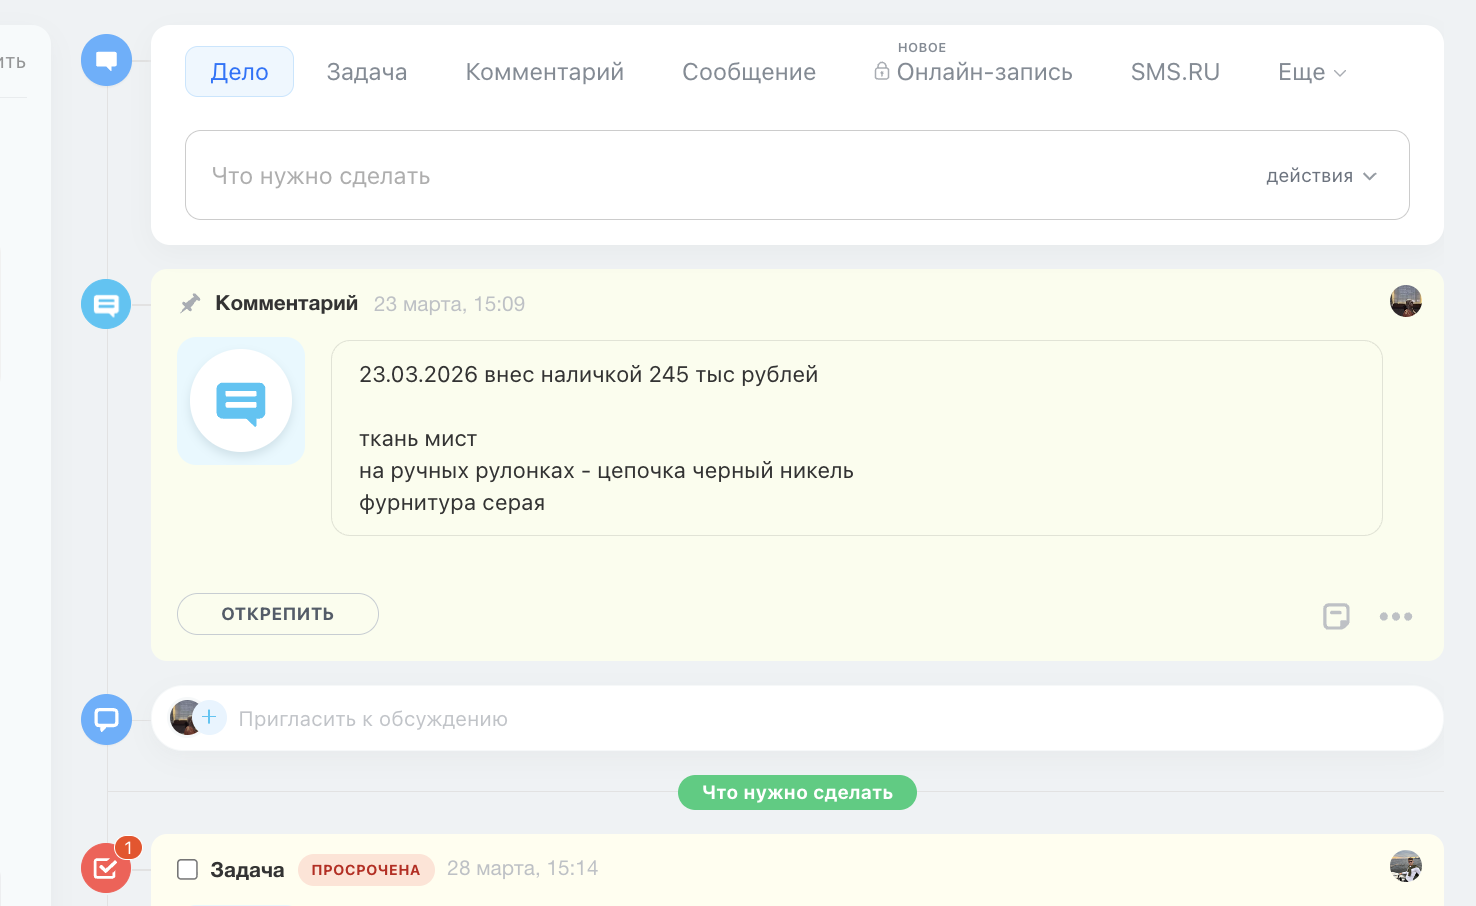Open three-dots menu of the pinned comment
The height and width of the screenshot is (906, 1476).
1396,616
